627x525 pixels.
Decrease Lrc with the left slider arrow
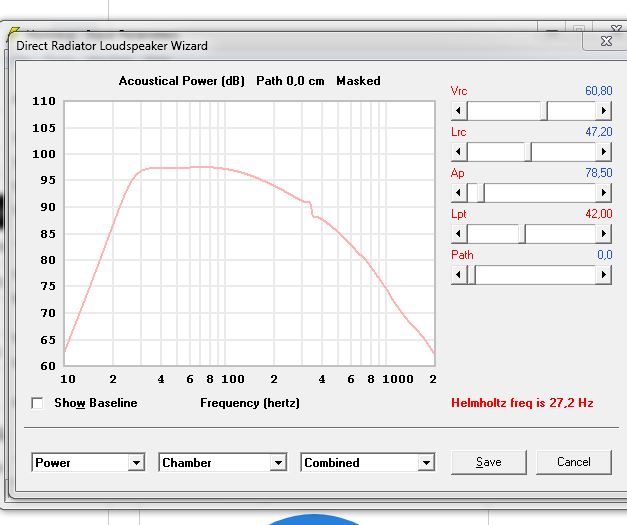coord(459,152)
